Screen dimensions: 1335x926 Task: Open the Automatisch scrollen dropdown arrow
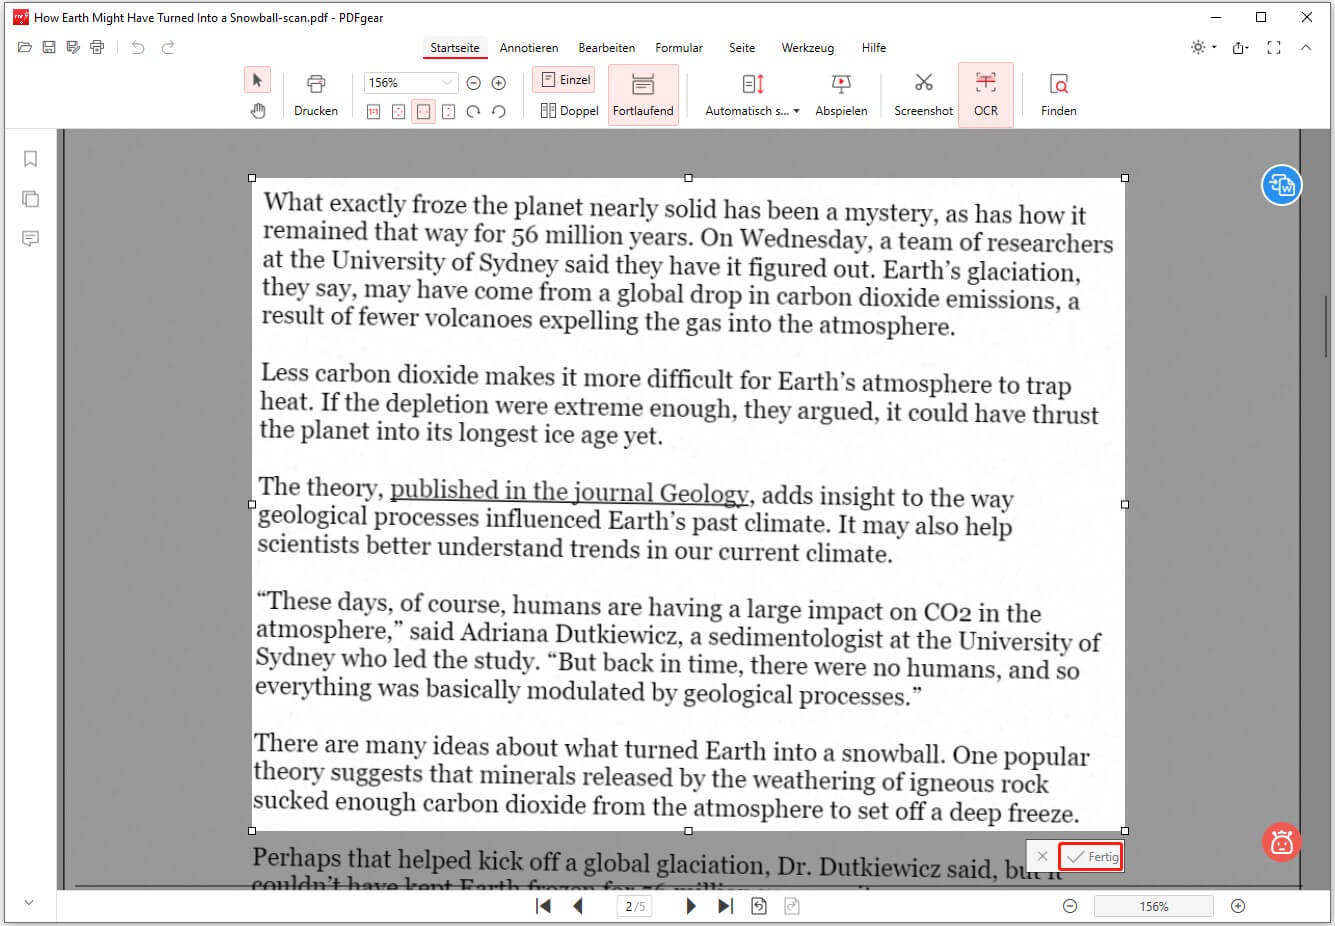[796, 112]
